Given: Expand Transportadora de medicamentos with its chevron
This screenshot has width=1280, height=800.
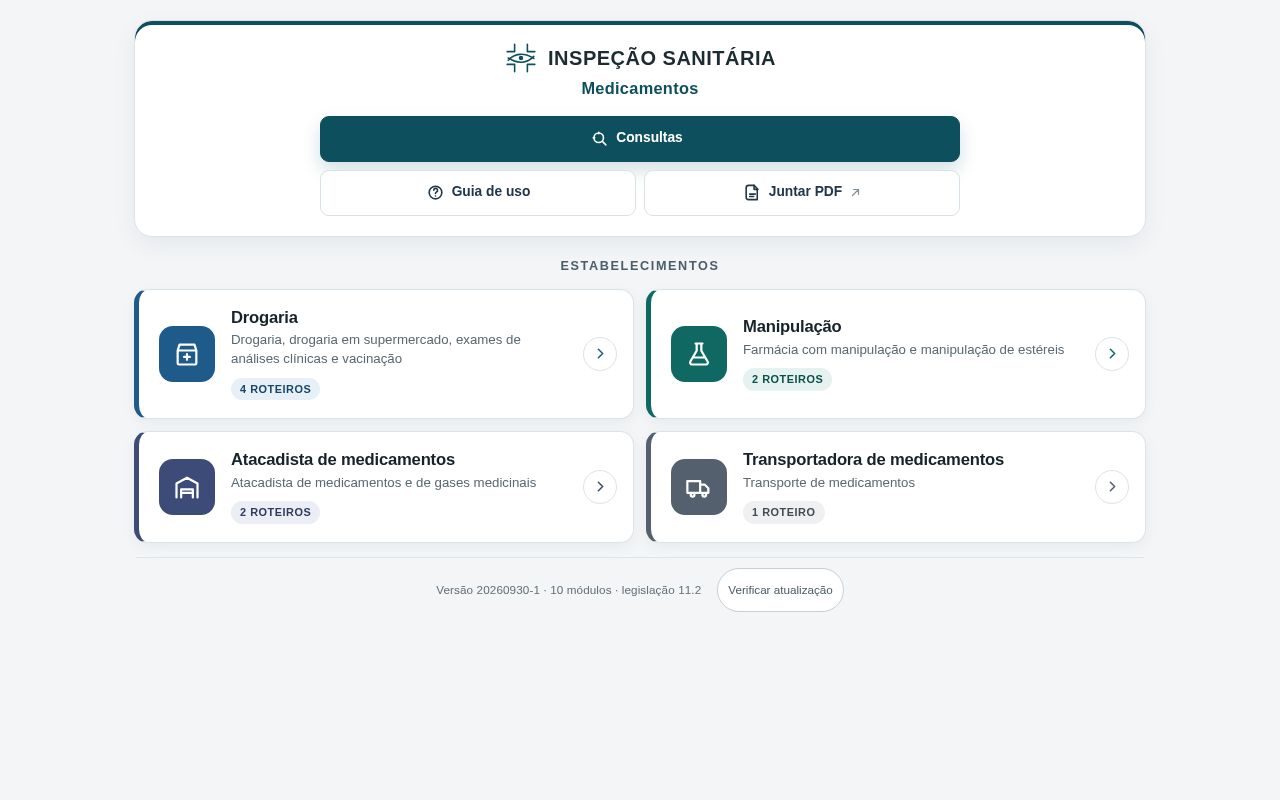Looking at the screenshot, I should click(x=1112, y=487).
